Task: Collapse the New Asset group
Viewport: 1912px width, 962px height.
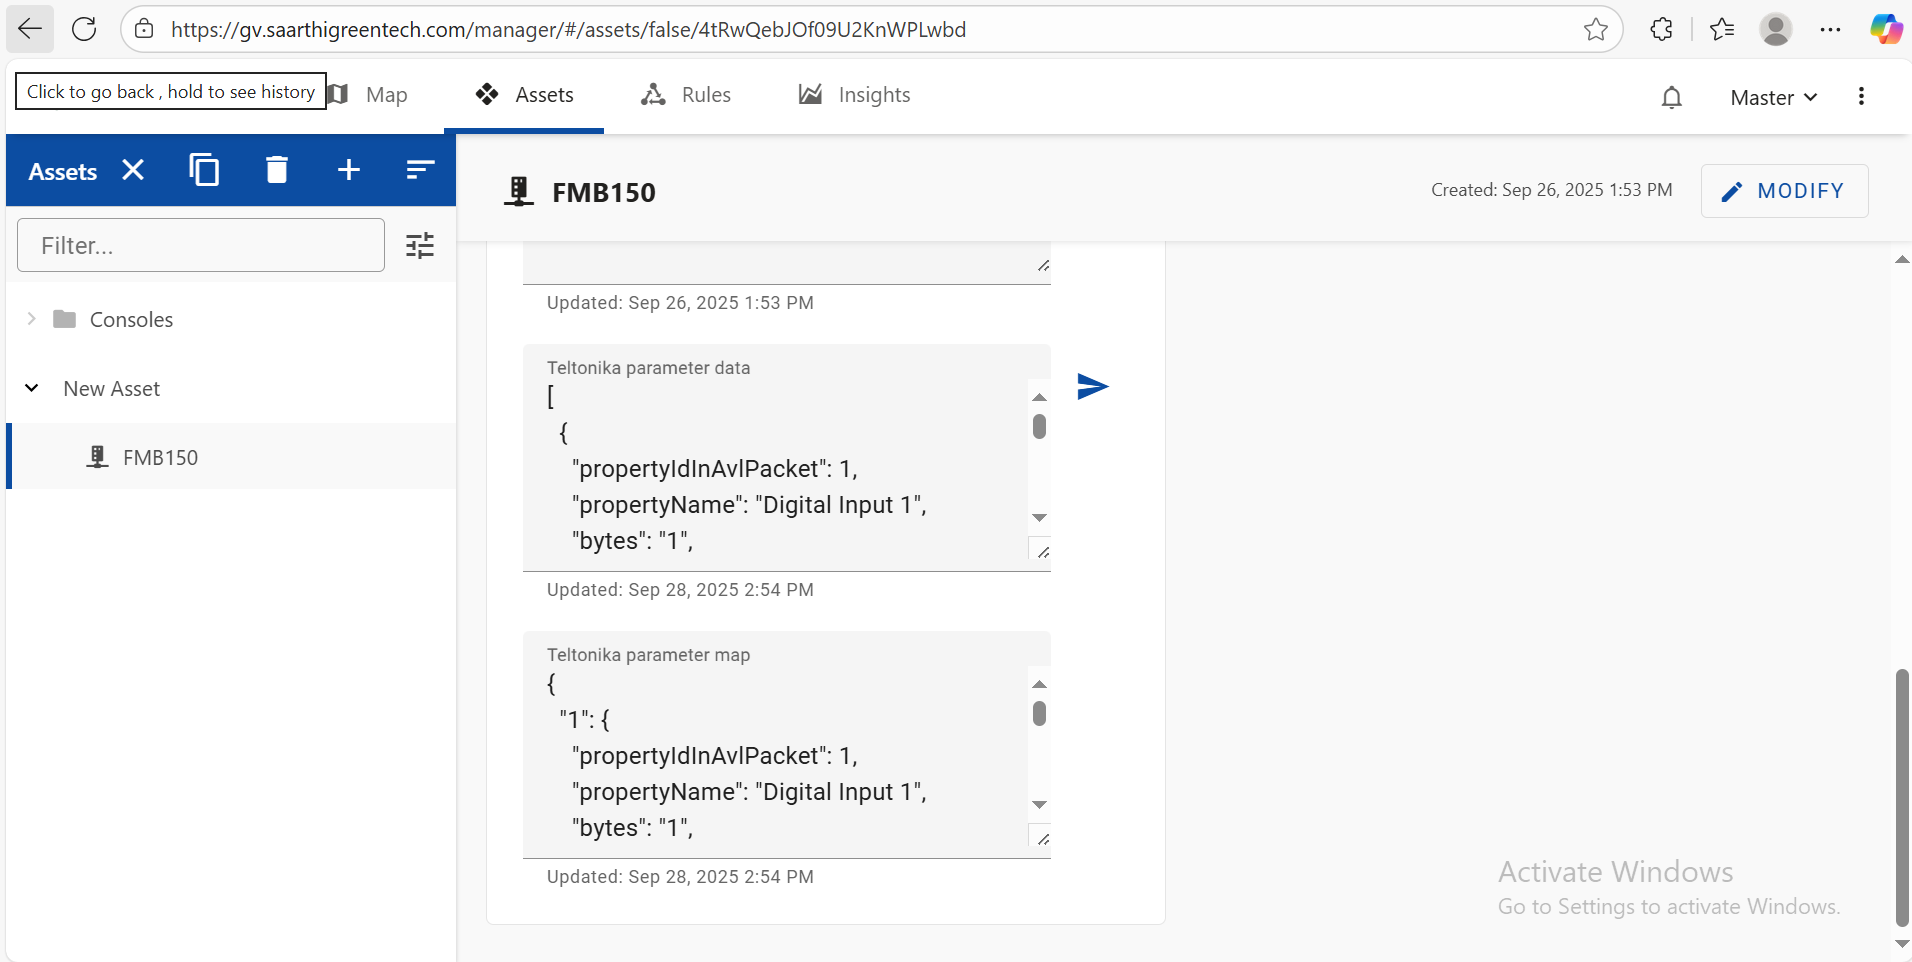Action: pyautogui.click(x=32, y=388)
